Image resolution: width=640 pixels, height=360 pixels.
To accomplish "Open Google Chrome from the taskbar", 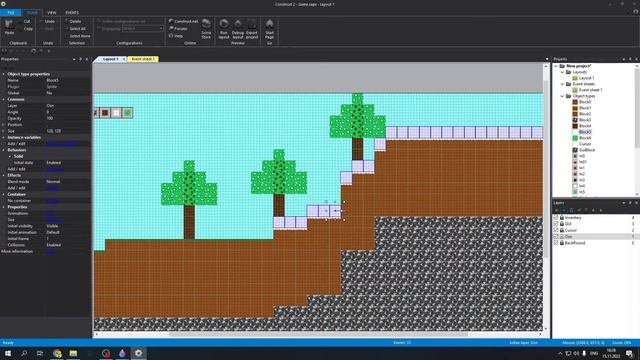I will point(57,353).
